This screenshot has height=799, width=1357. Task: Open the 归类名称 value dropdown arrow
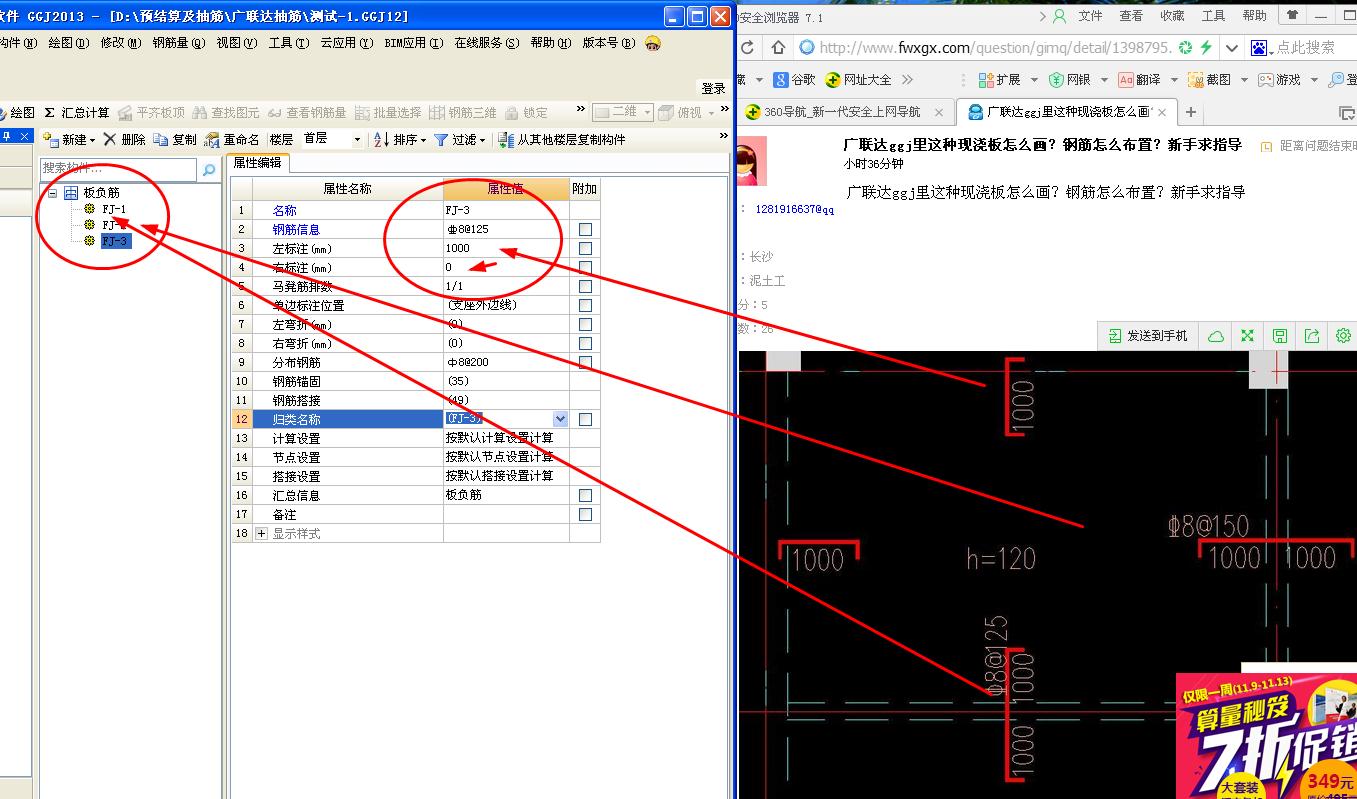coord(560,419)
